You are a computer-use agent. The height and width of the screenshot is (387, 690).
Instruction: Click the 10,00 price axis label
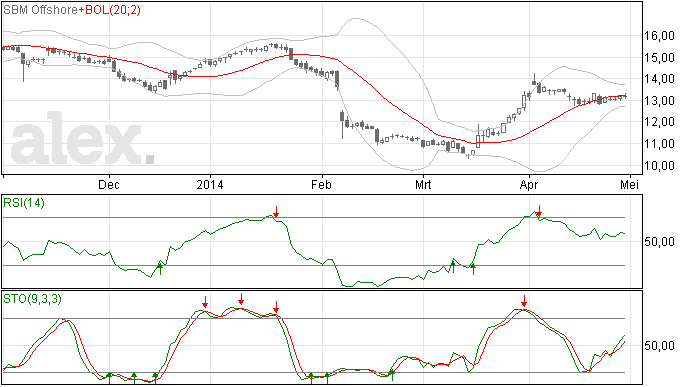pyautogui.click(x=659, y=166)
